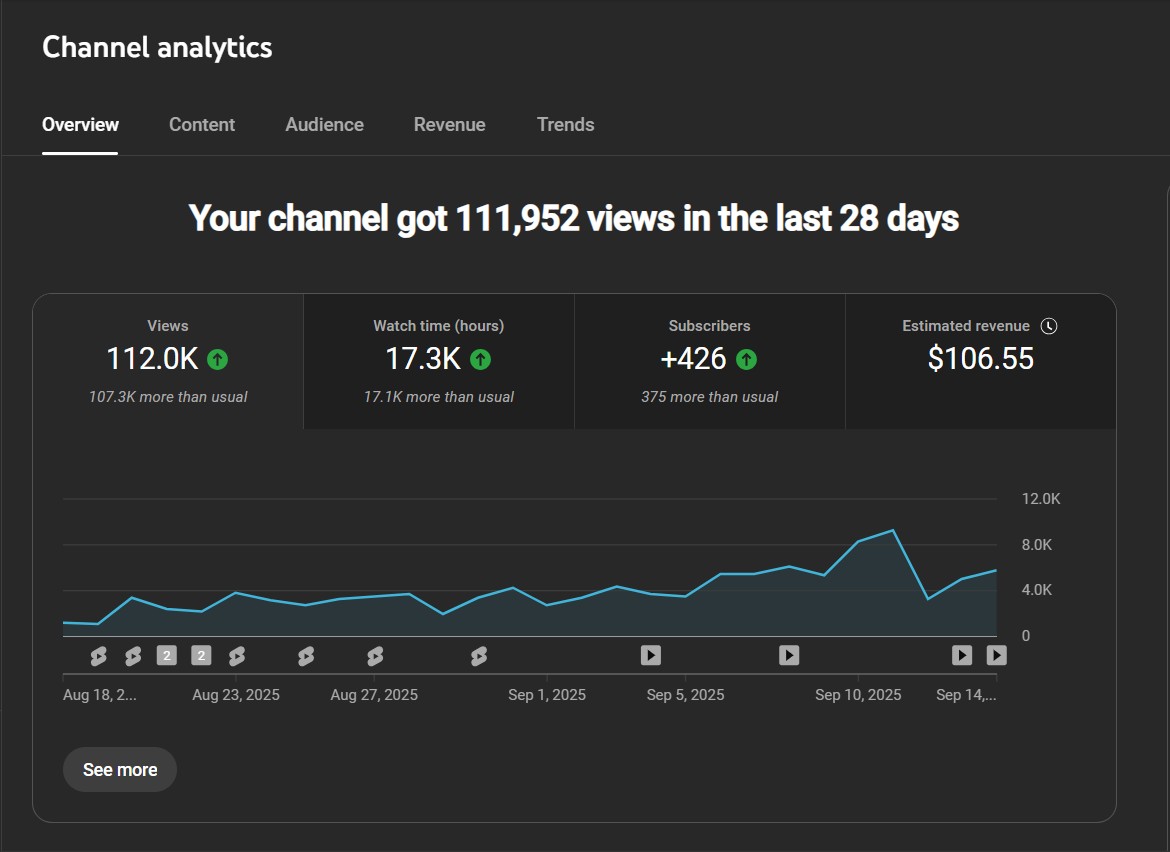Open the first '2' uploads badge on the timeline
The height and width of the screenshot is (852, 1170).
coord(167,656)
